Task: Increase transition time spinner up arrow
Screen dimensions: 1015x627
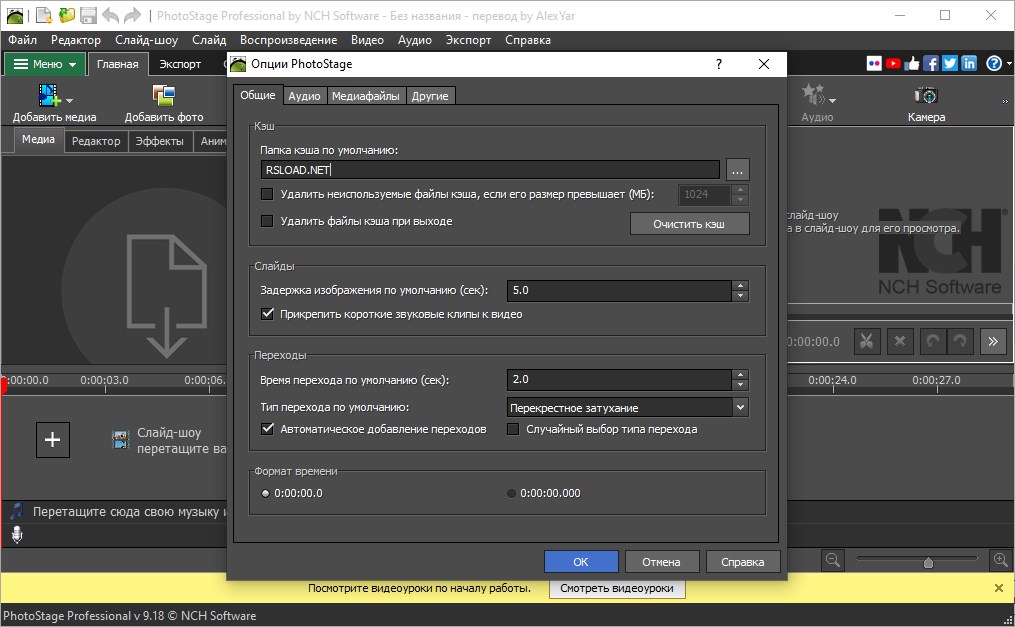Action: coord(741,375)
